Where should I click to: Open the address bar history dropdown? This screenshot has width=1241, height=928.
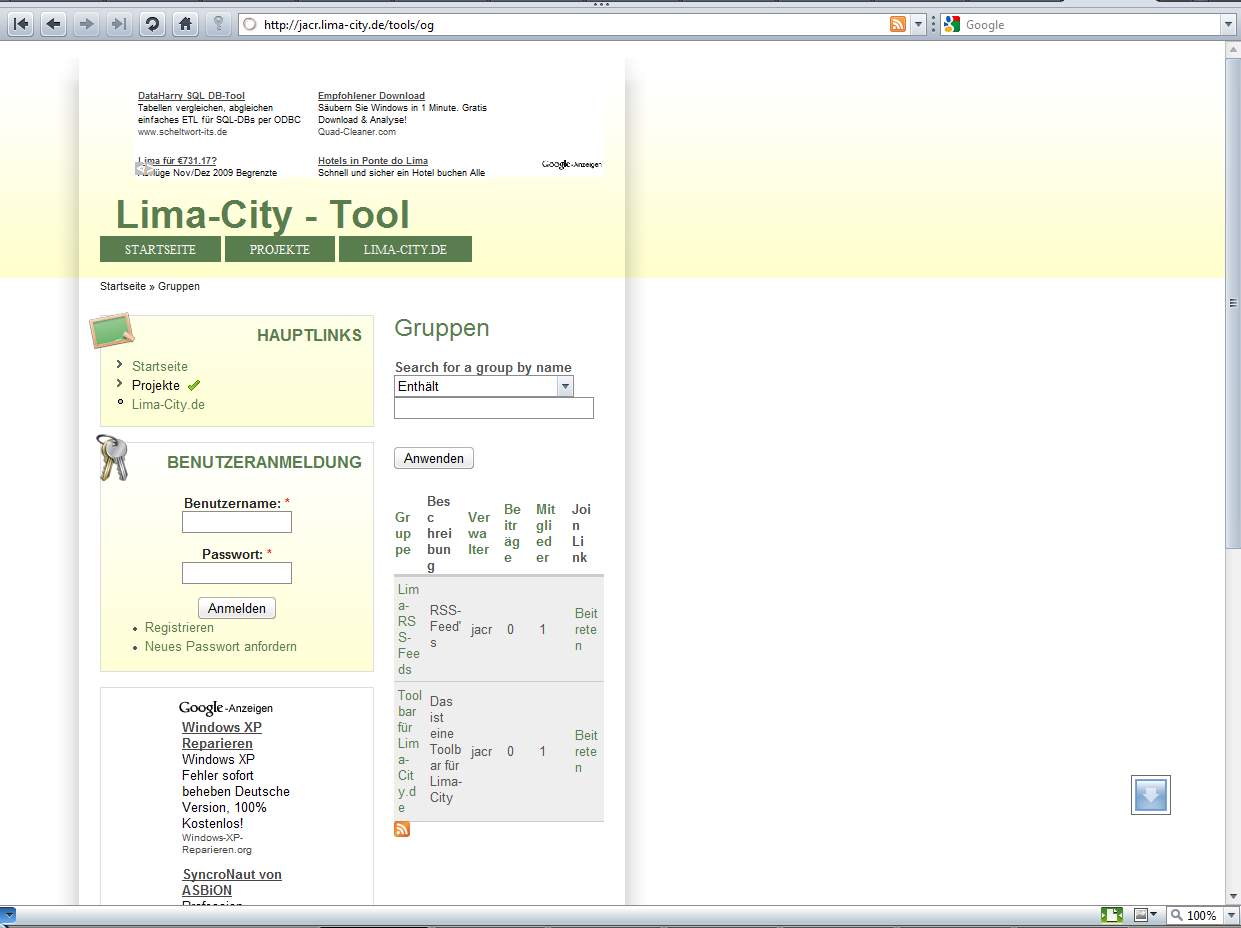pos(918,24)
